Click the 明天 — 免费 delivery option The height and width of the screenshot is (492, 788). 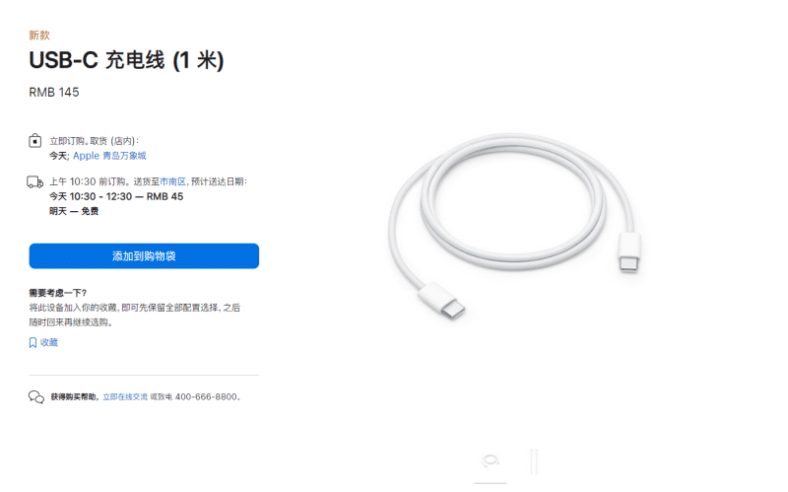(x=74, y=212)
